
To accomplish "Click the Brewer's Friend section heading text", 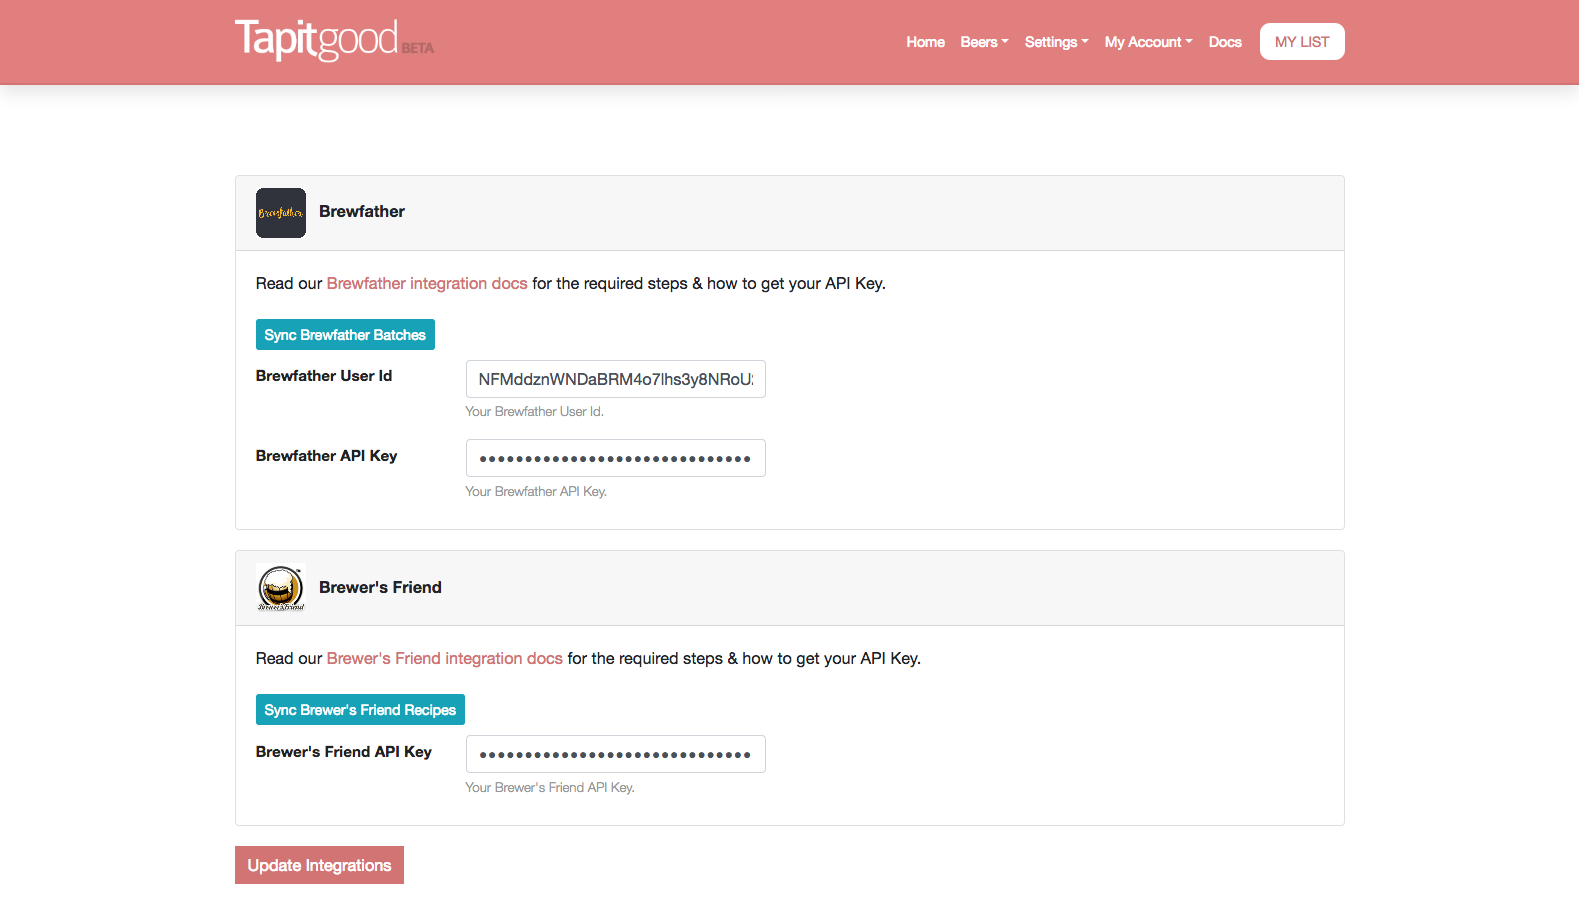I will click(380, 587).
